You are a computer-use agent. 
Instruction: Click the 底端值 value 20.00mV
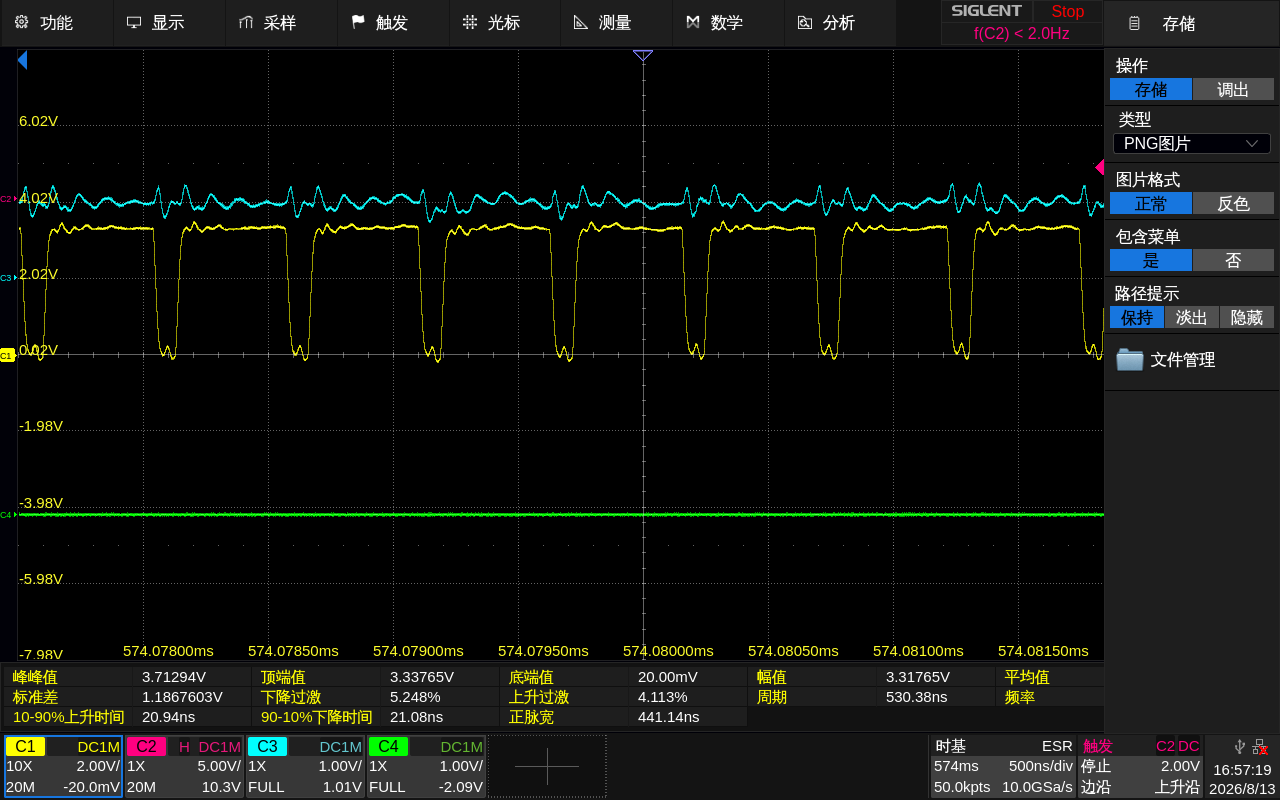point(668,677)
